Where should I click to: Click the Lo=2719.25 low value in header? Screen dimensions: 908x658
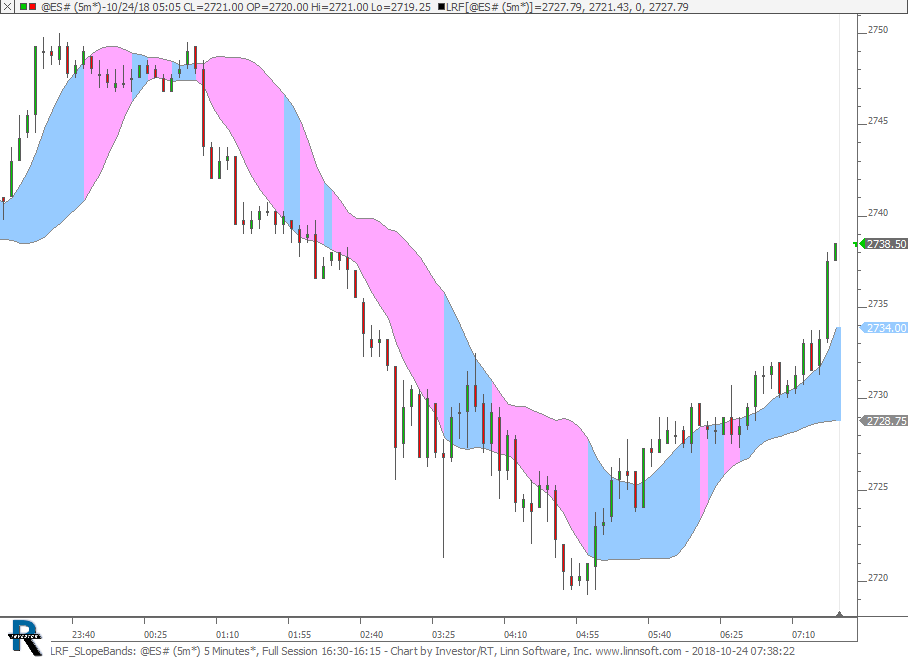coord(402,7)
